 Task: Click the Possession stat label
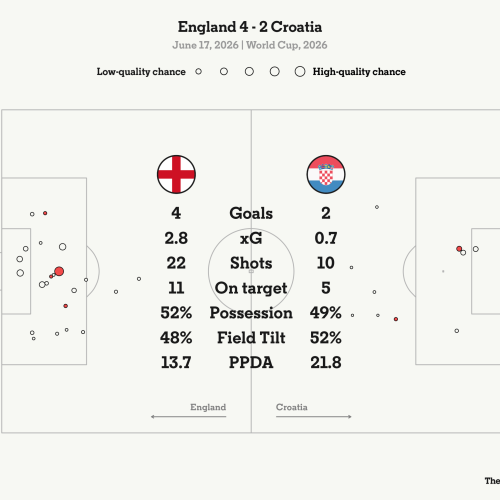(x=251, y=313)
